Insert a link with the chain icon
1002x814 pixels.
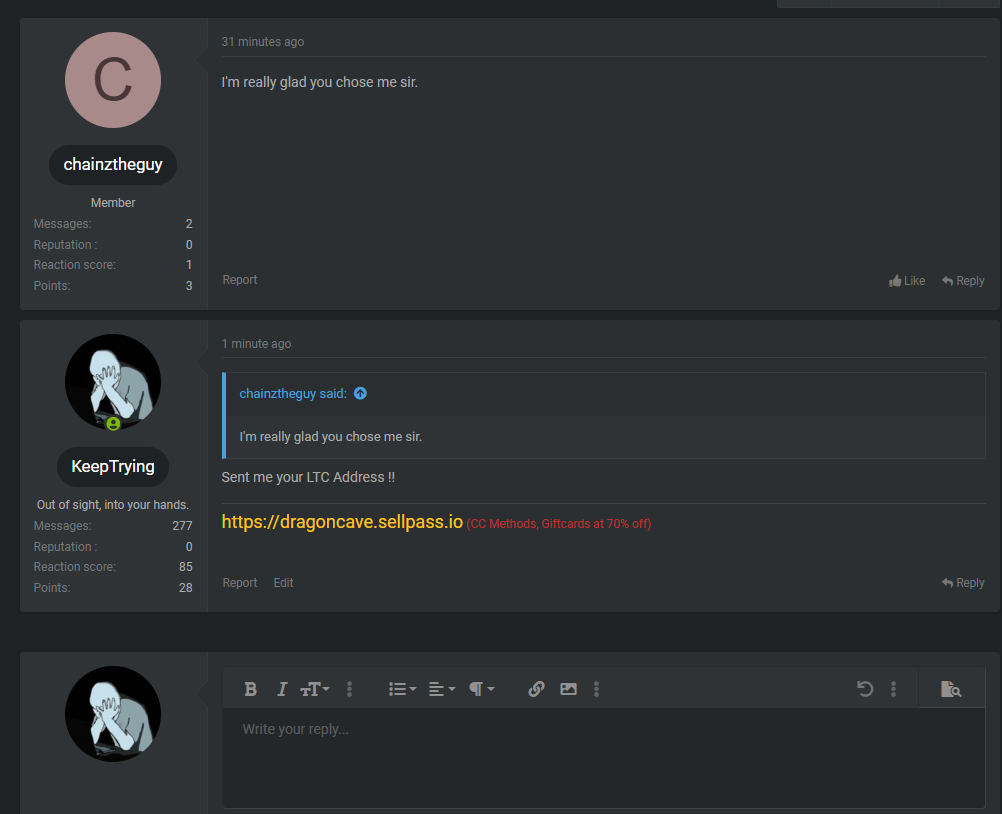[x=536, y=689]
